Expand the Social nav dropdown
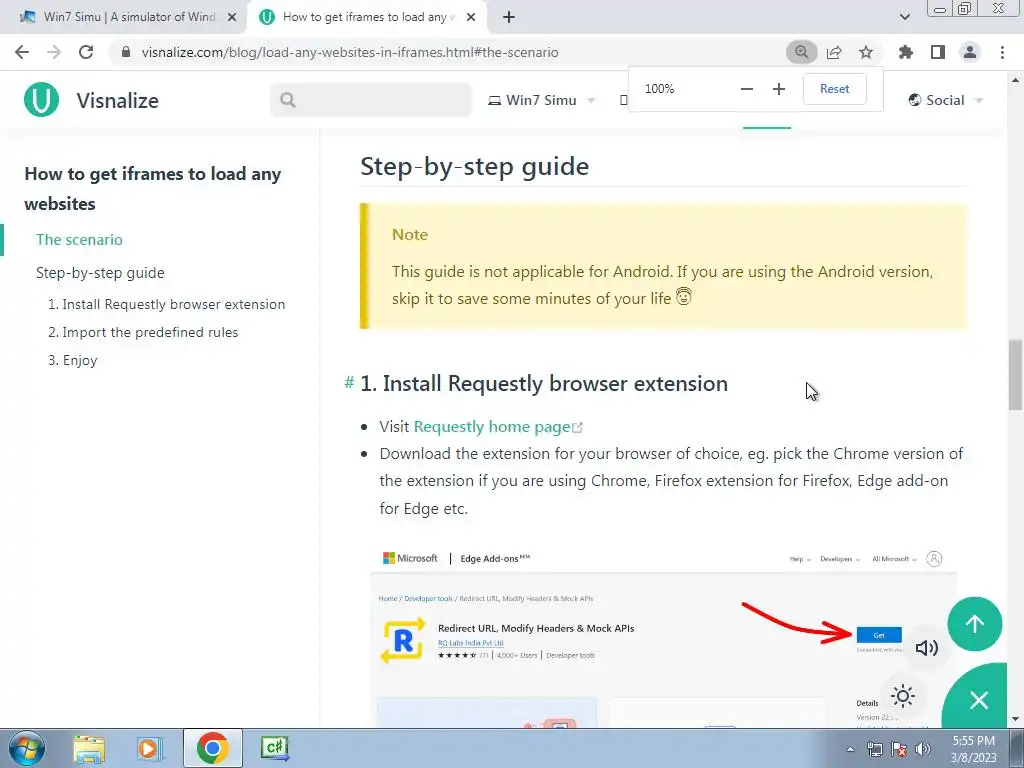This screenshot has width=1024, height=768. coord(945,100)
